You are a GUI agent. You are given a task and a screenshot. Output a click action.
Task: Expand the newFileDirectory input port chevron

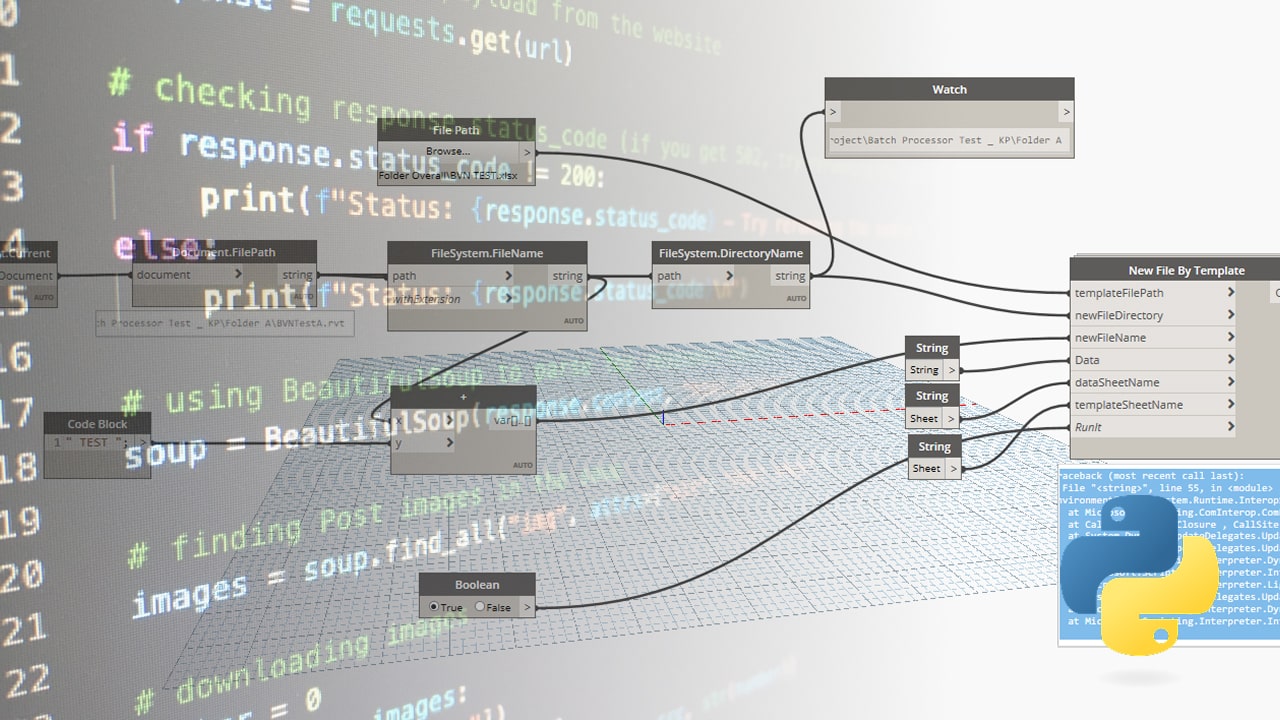coord(1230,315)
